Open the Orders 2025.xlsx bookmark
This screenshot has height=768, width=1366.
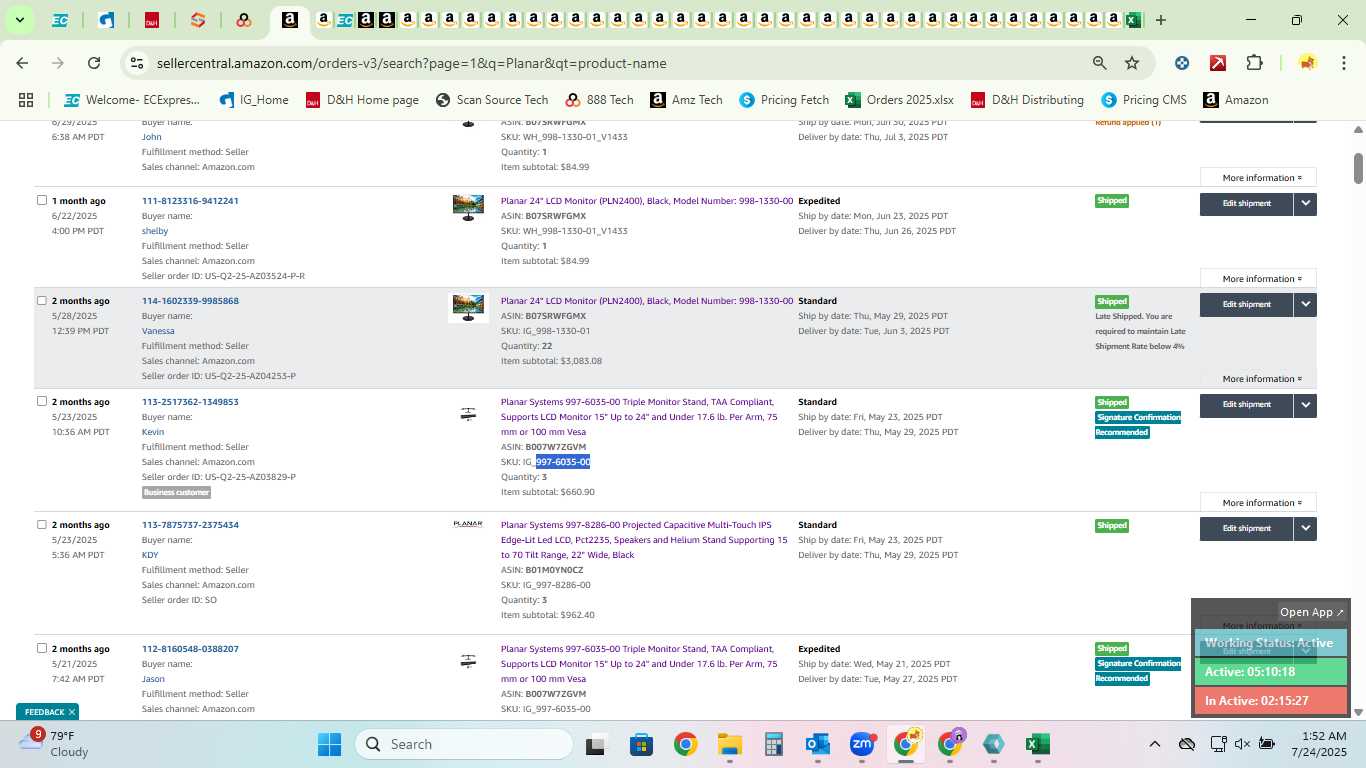click(x=899, y=100)
